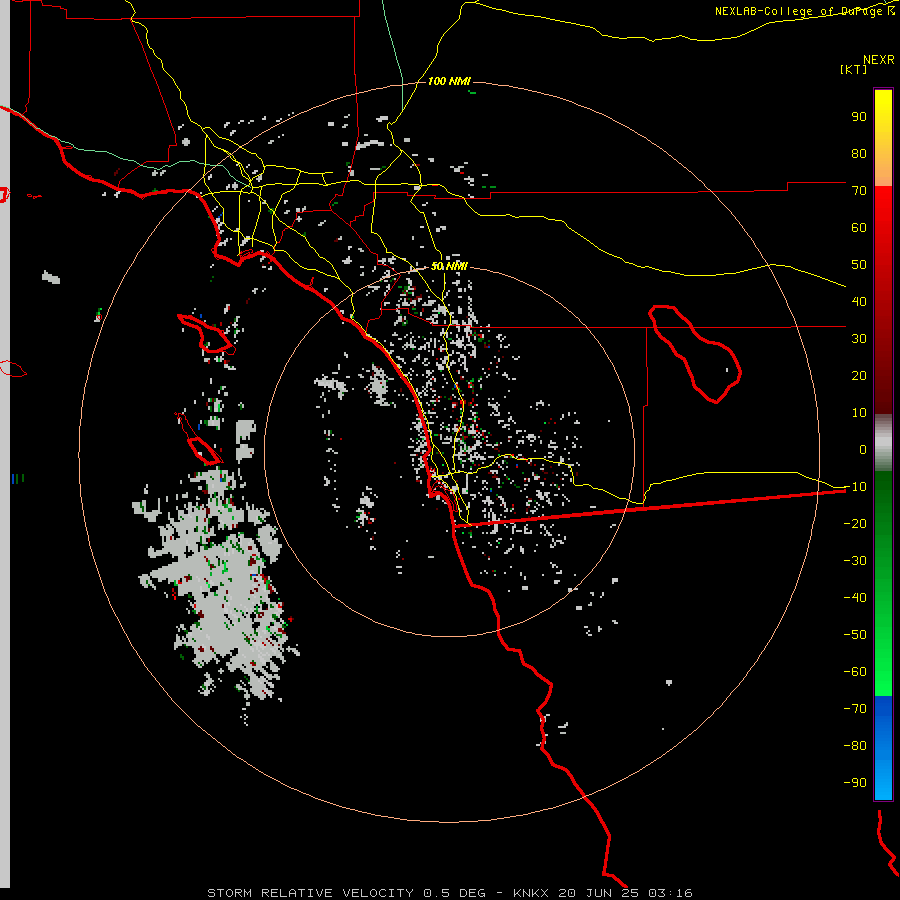Click the 40 value on velocity scale
The width and height of the screenshot is (900, 900).
click(x=859, y=302)
